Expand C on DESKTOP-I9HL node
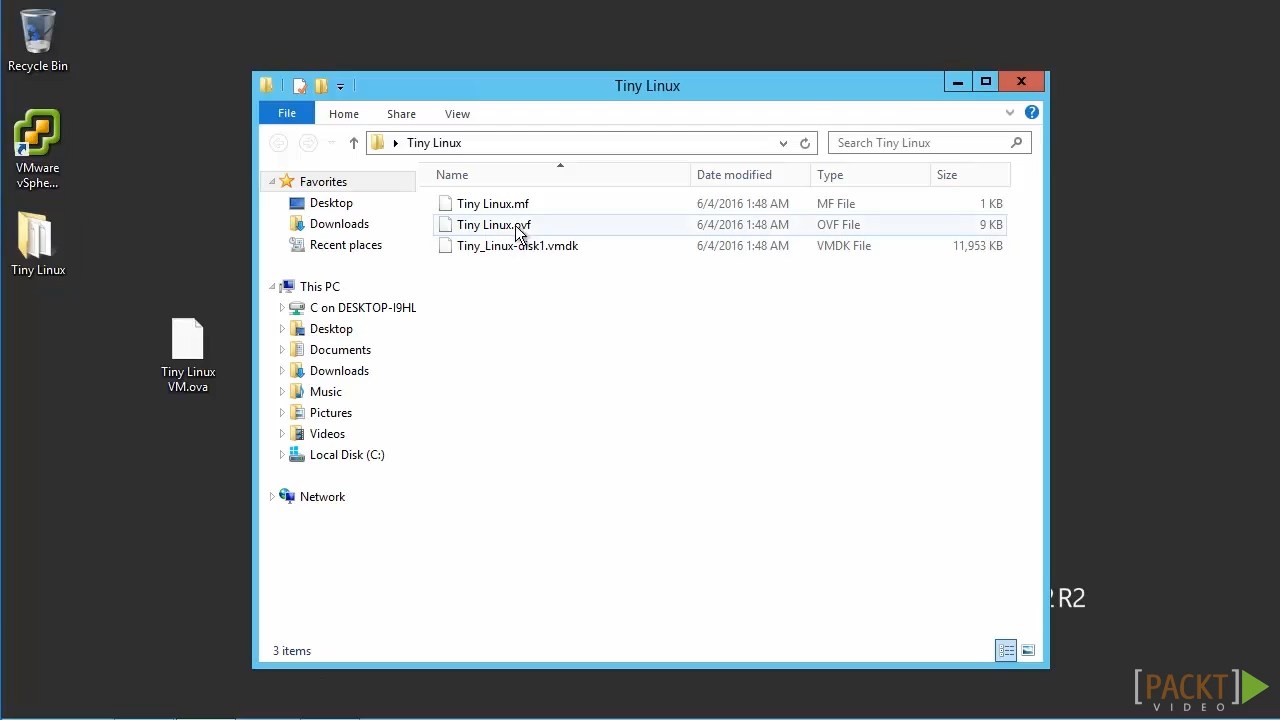 point(282,308)
